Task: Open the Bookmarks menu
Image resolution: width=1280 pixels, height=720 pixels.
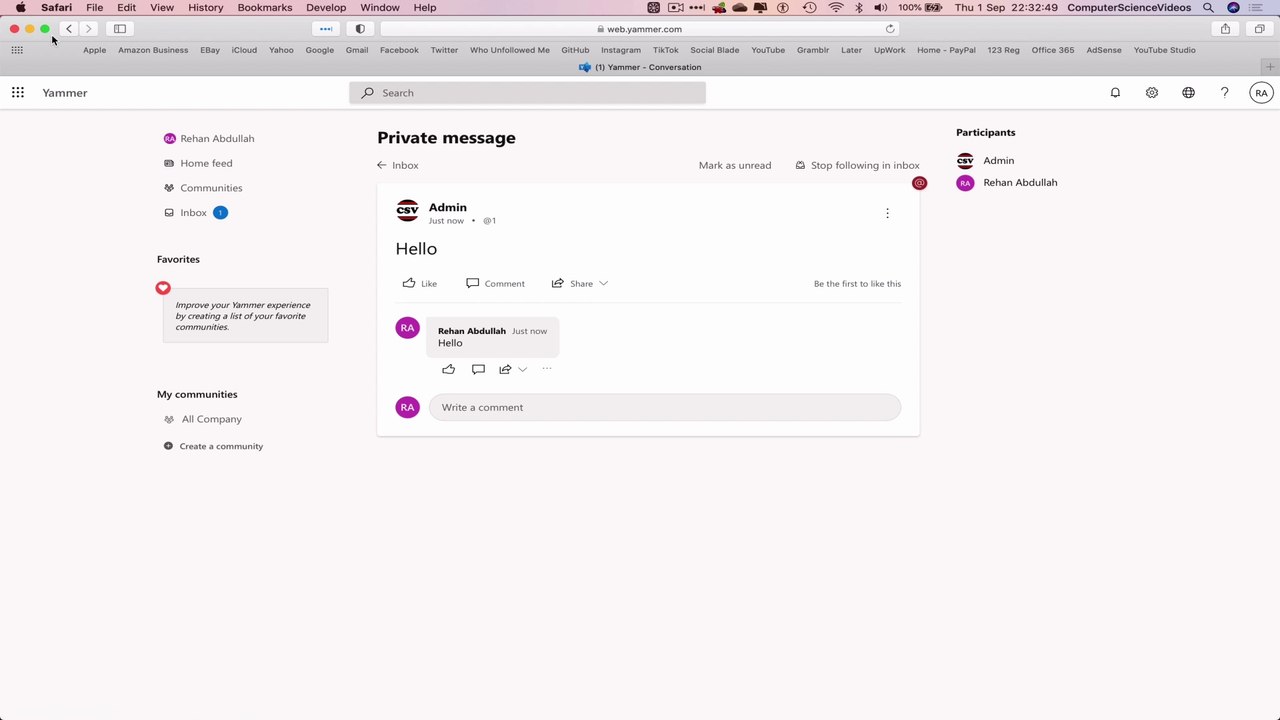Action: (265, 7)
